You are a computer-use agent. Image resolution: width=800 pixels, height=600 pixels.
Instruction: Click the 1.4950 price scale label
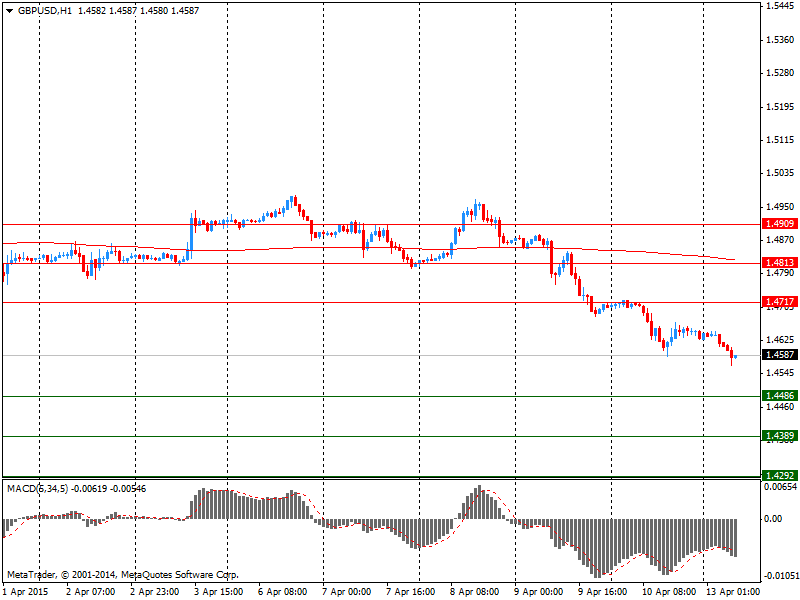780,207
